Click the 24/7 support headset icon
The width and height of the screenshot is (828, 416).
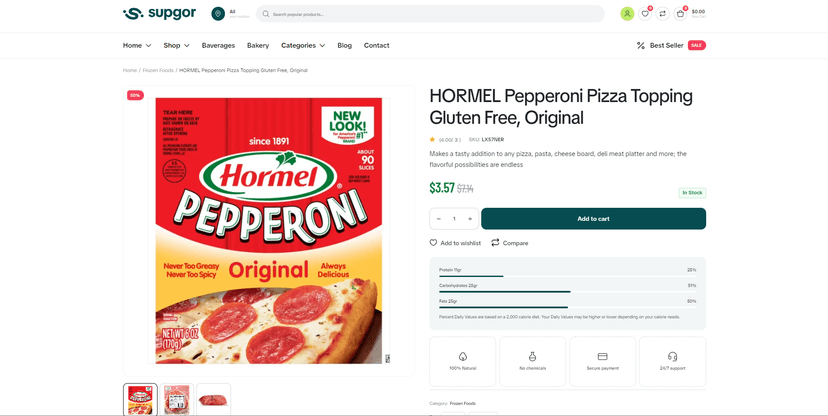[x=672, y=356]
